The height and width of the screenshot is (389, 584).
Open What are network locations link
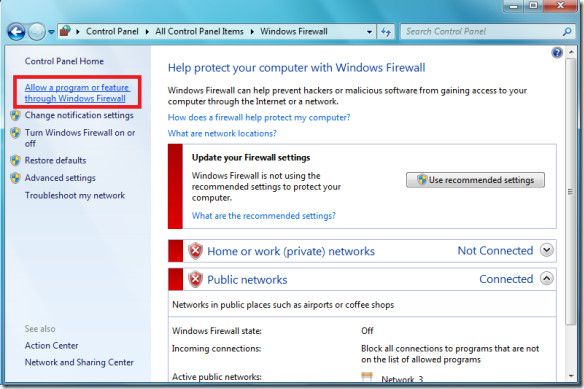pyautogui.click(x=222, y=133)
